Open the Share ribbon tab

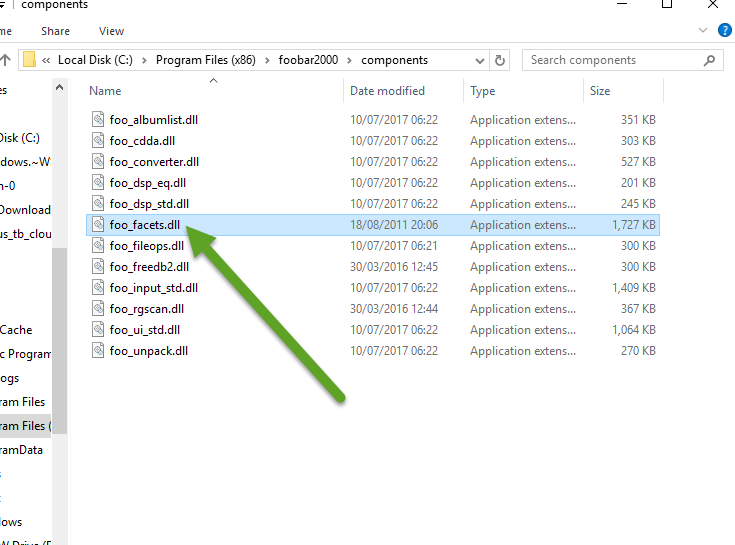tap(56, 31)
